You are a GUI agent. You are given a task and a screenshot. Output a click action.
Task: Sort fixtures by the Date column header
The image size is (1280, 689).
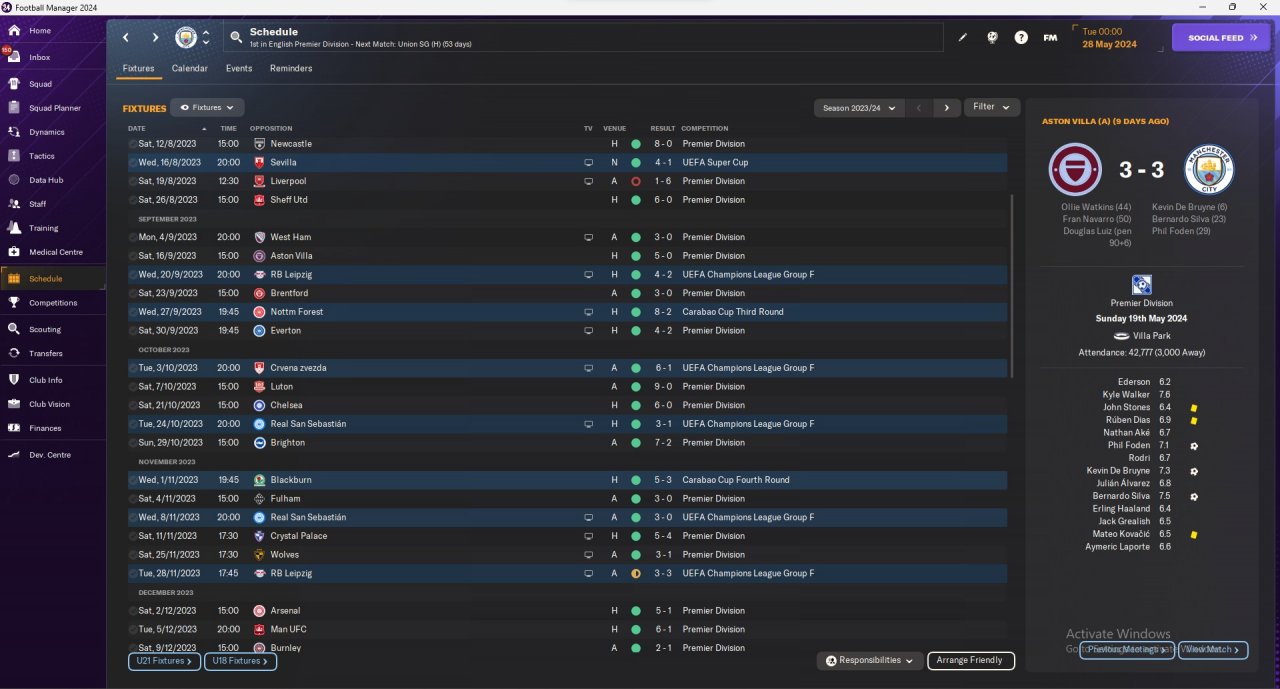137,129
